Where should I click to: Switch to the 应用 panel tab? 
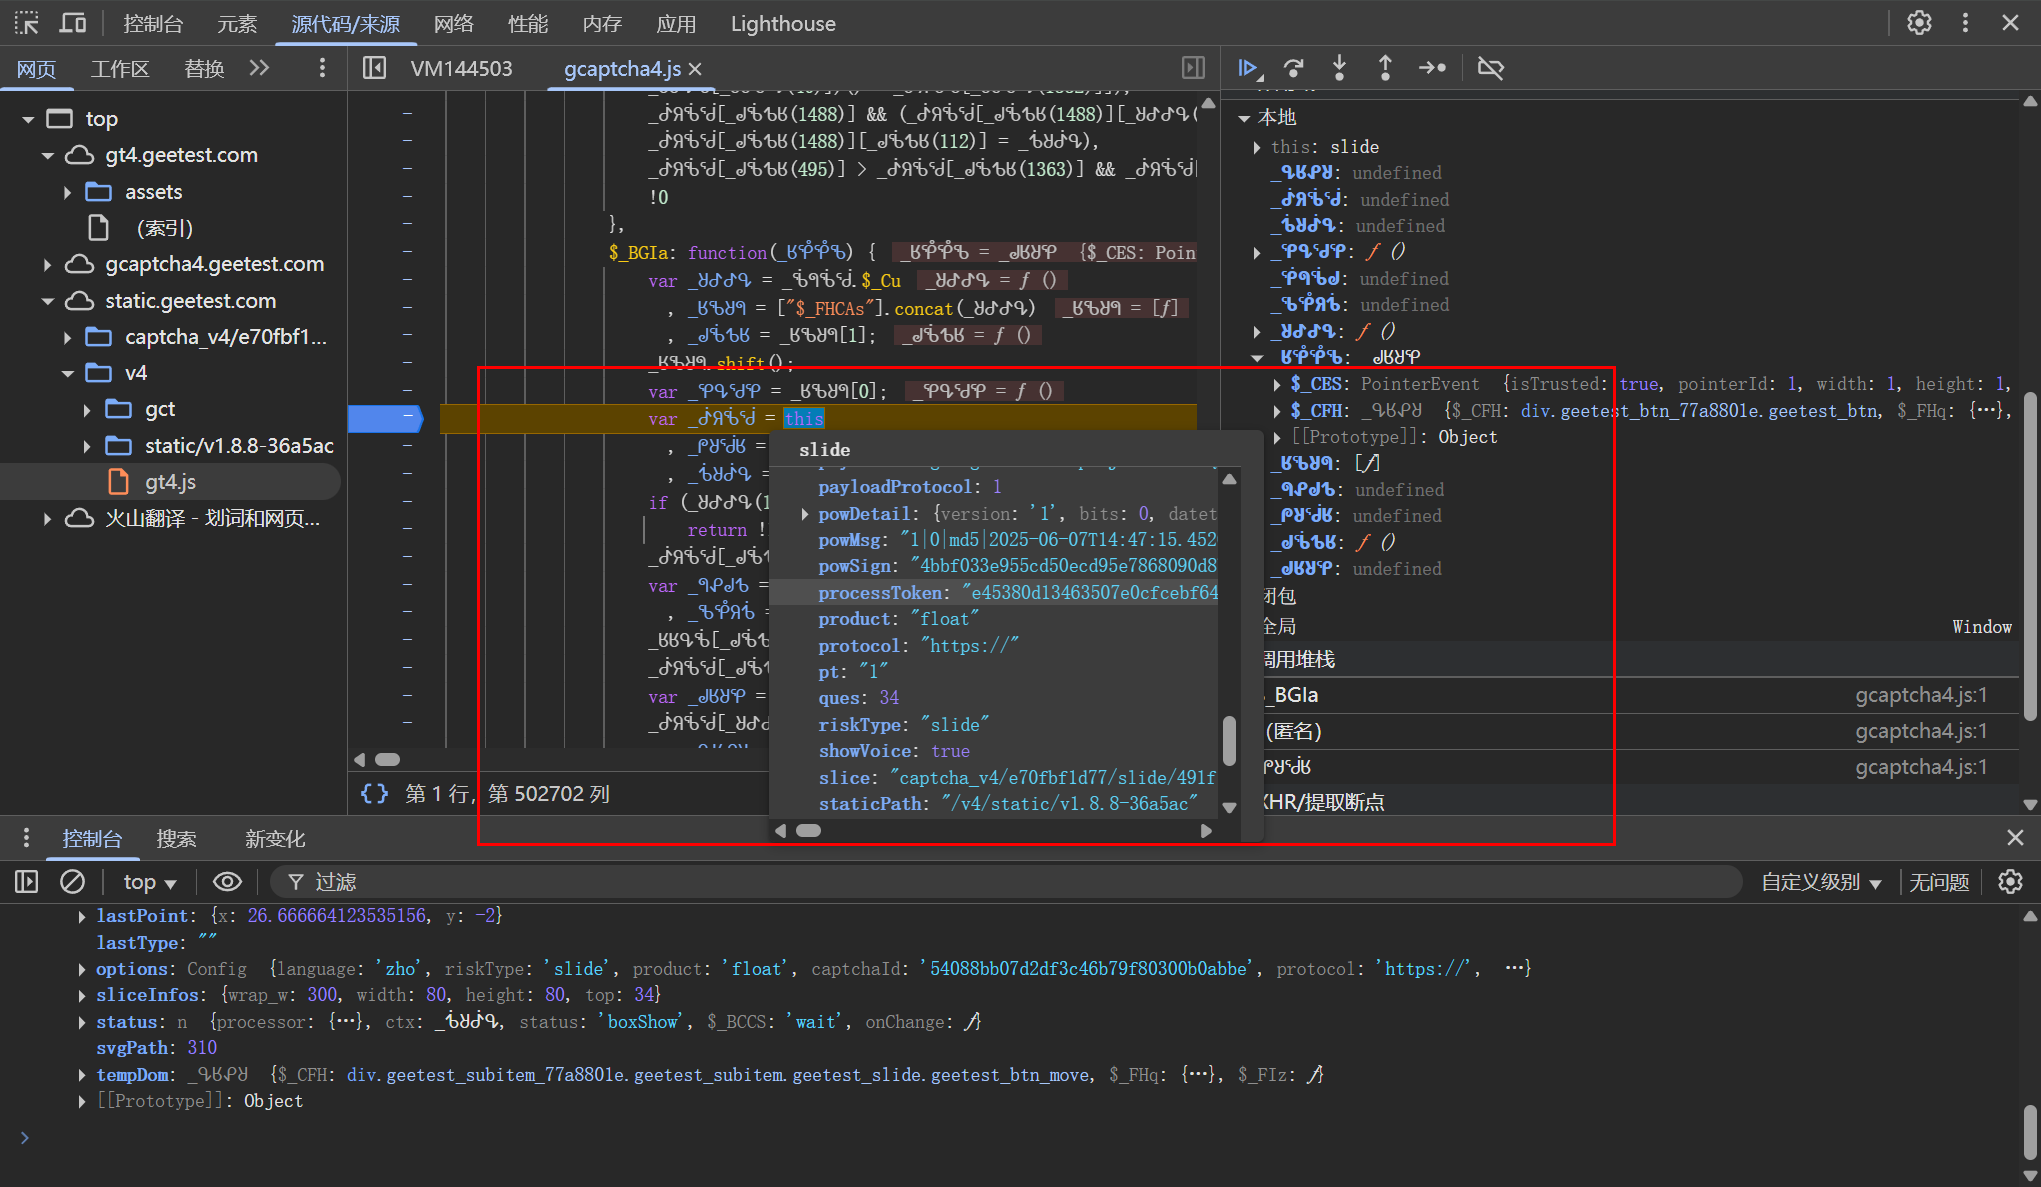coord(676,24)
